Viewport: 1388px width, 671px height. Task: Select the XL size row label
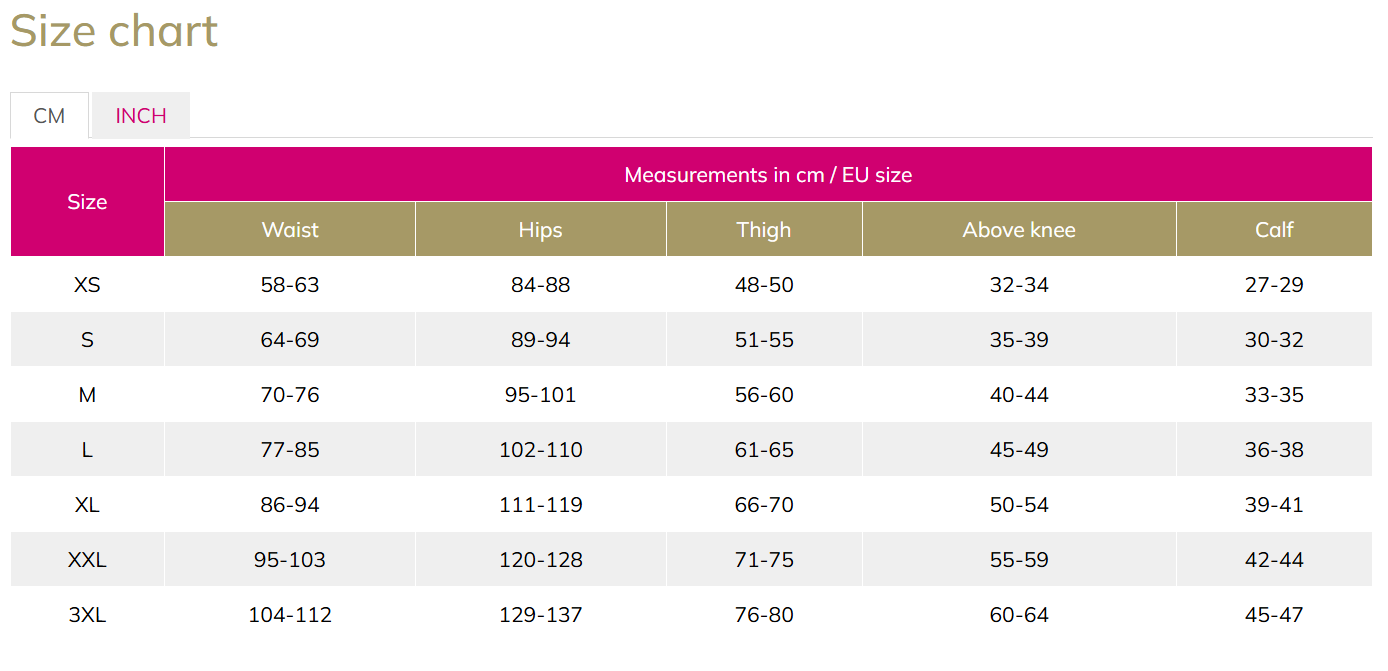87,505
